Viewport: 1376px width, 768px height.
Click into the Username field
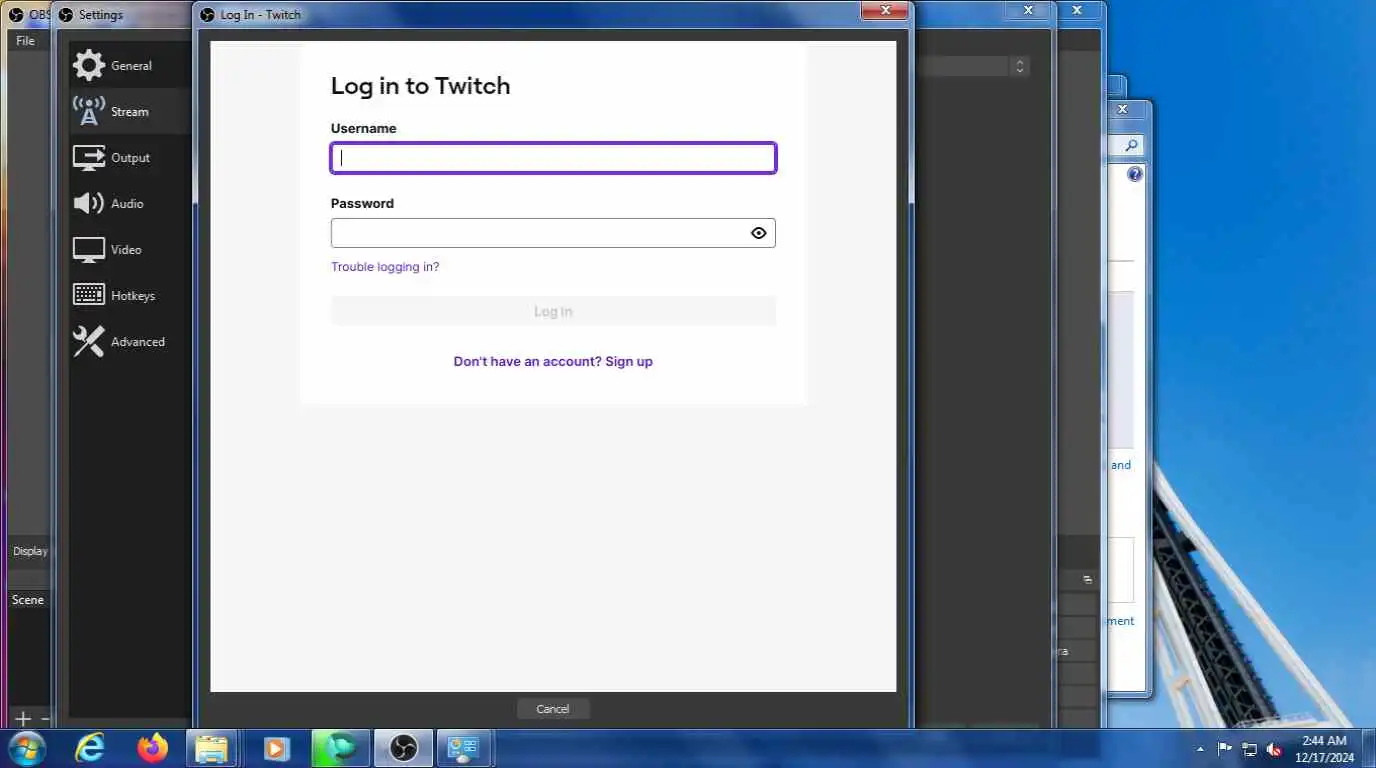[x=553, y=158]
